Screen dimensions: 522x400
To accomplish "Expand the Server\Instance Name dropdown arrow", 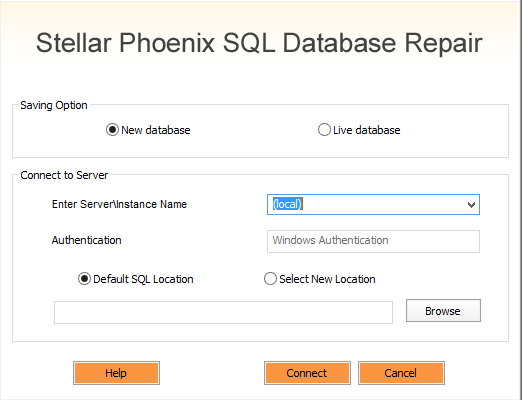I will 471,205.
